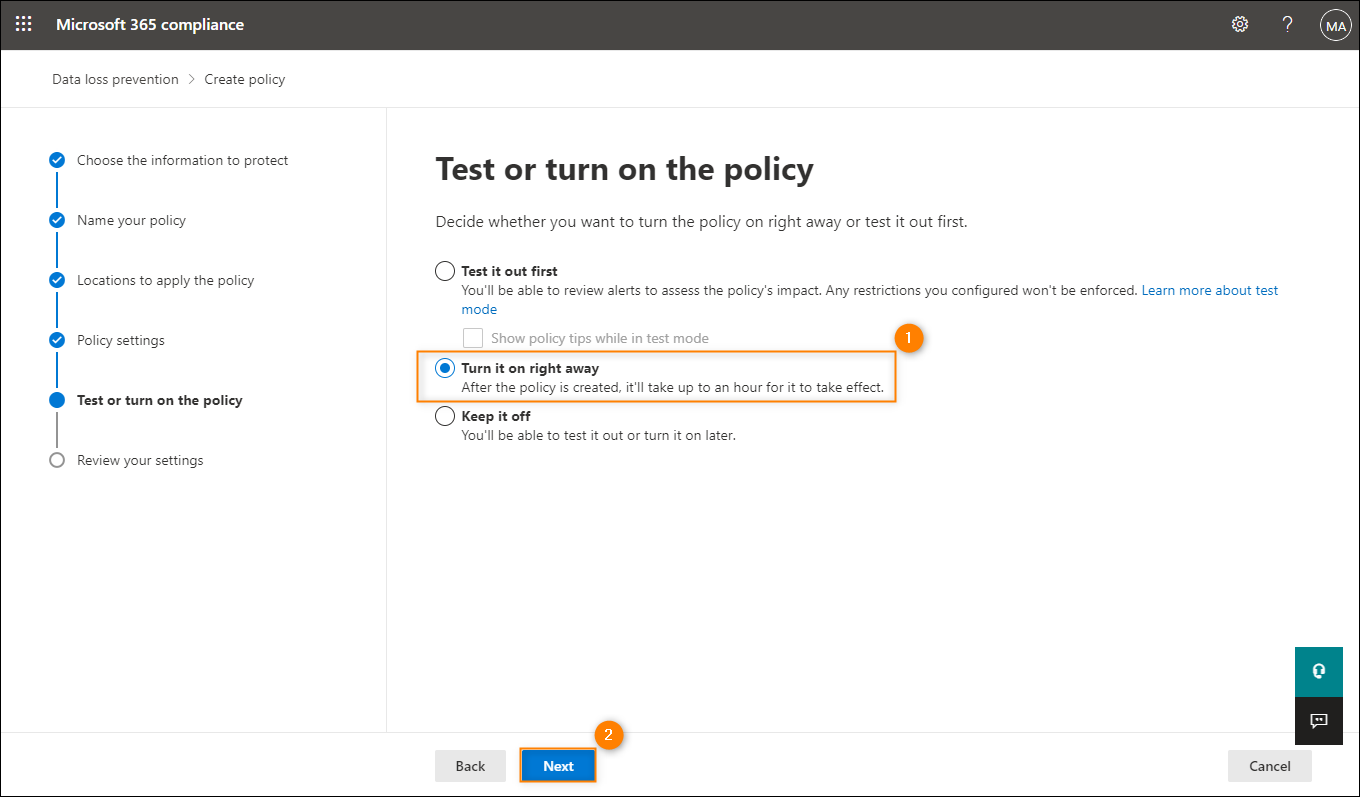The height and width of the screenshot is (797, 1360).
Task: Click the 'Test or turn on the policy' heading
Action: 624,169
